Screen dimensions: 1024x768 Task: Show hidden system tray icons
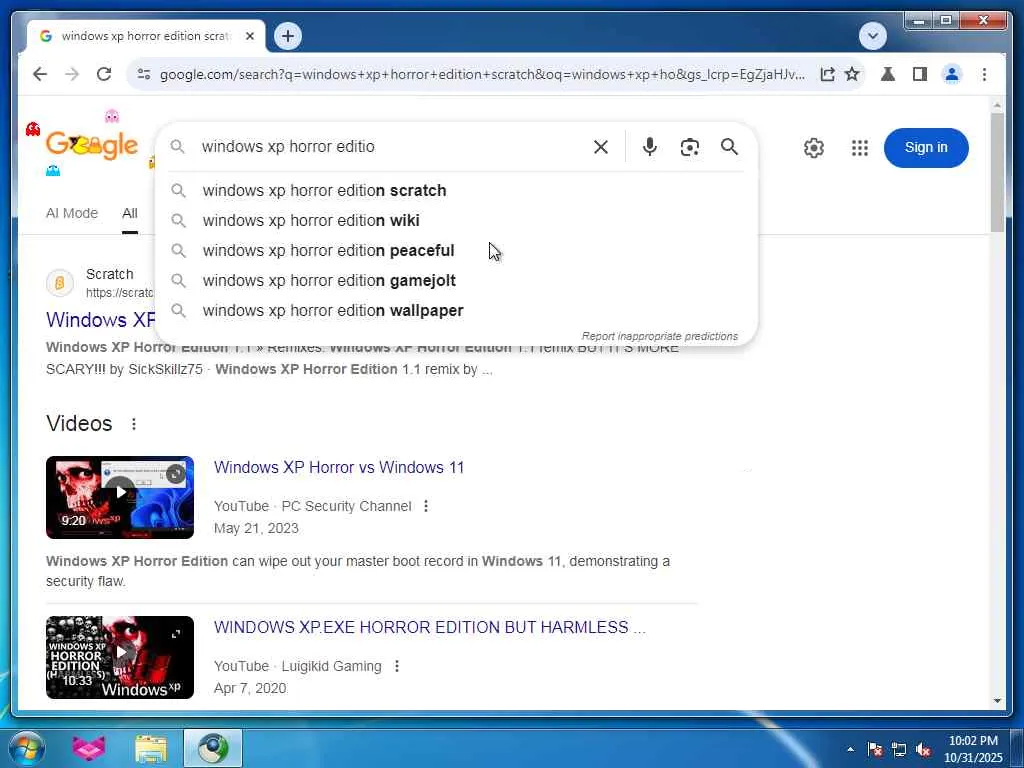[x=850, y=749]
